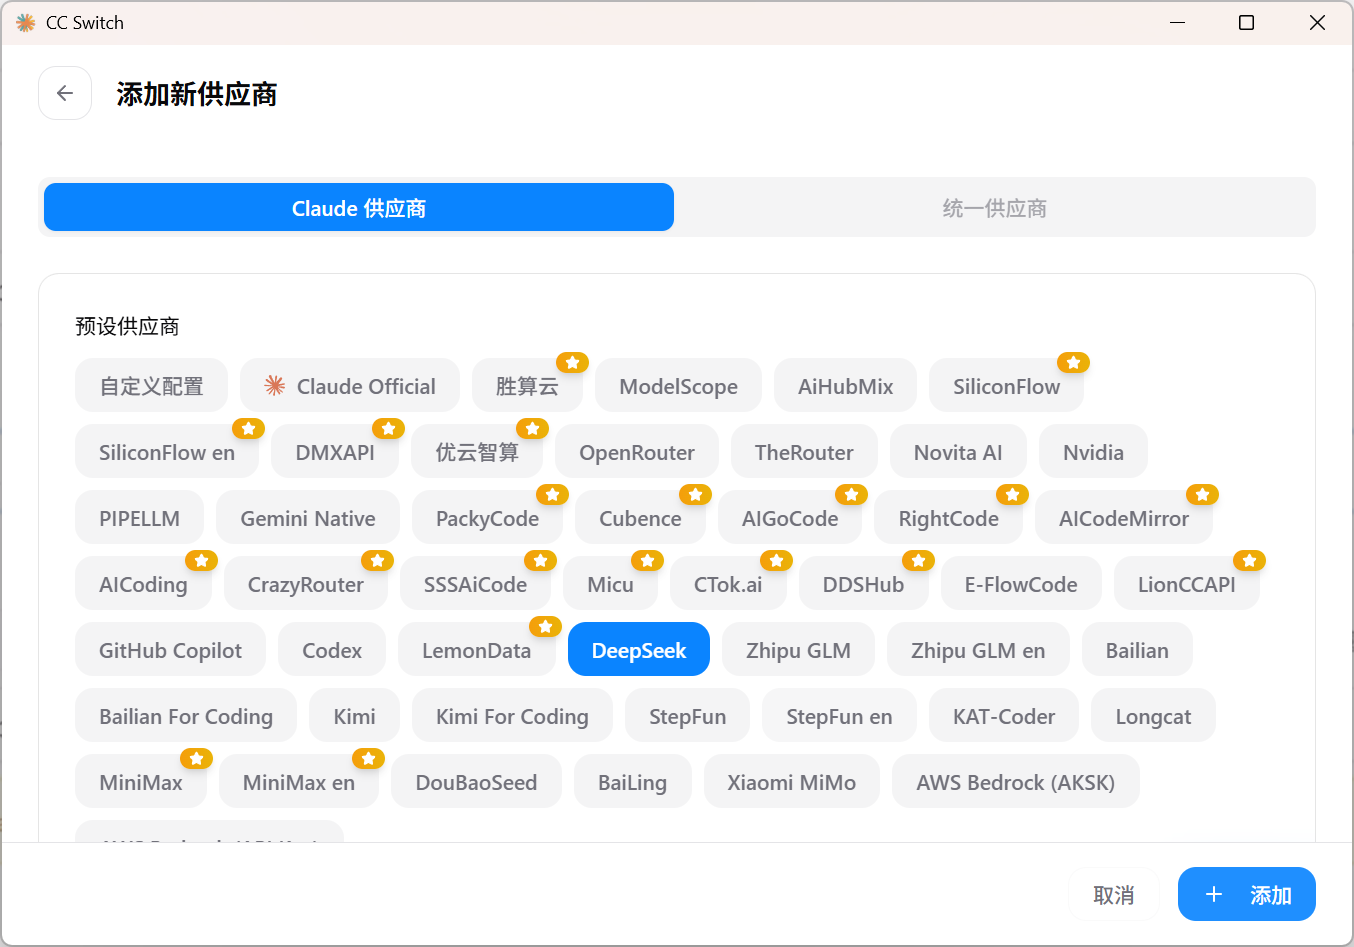Screen dimensions: 1354x947
Task: Select the DeepSeek preset provider
Action: coord(638,650)
